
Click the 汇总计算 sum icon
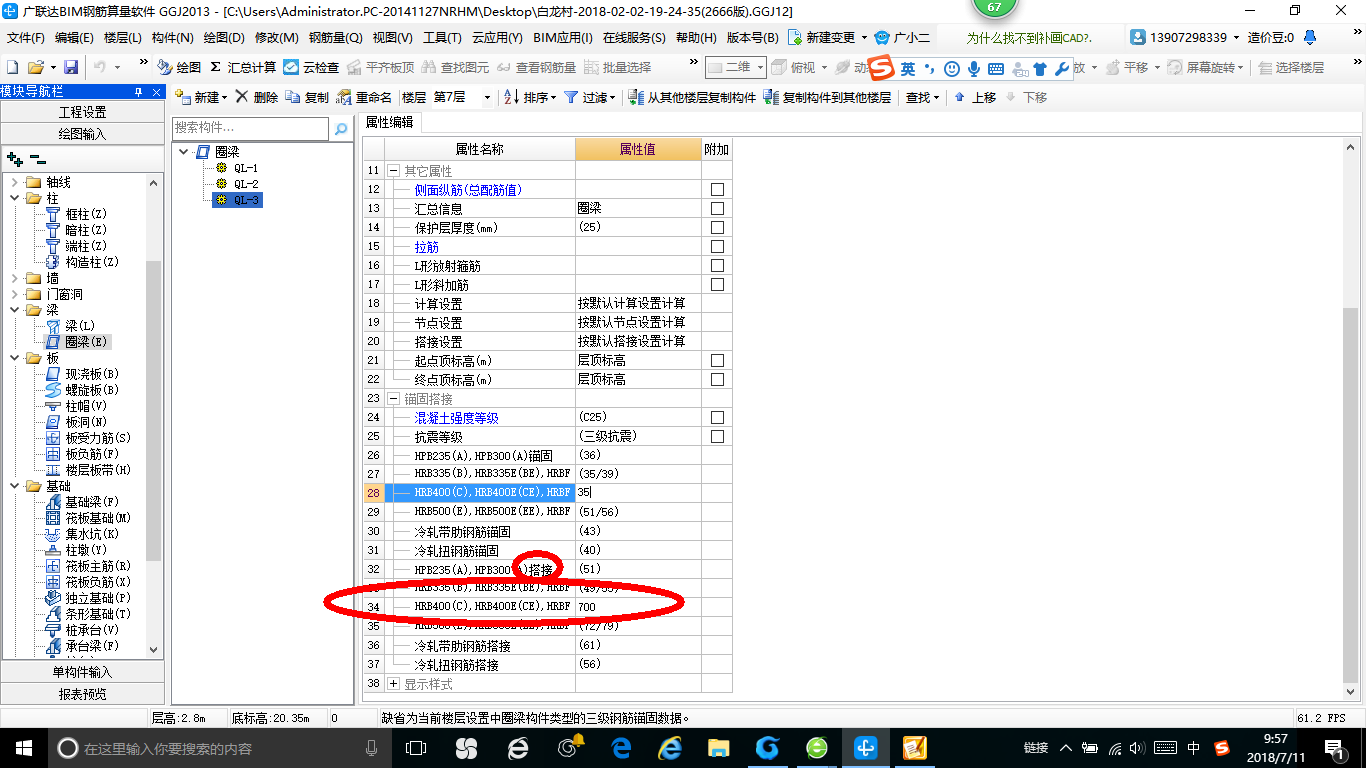coord(215,67)
